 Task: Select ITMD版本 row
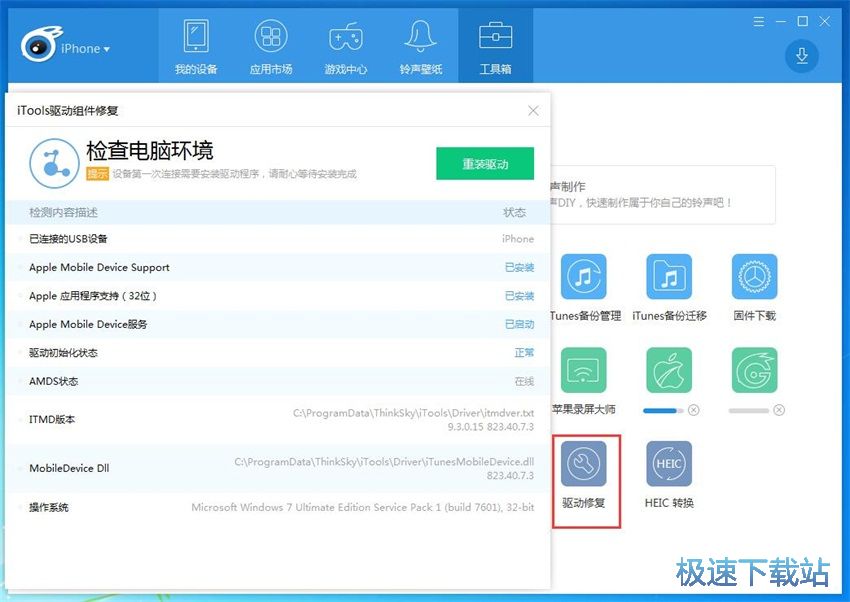(x=278, y=419)
